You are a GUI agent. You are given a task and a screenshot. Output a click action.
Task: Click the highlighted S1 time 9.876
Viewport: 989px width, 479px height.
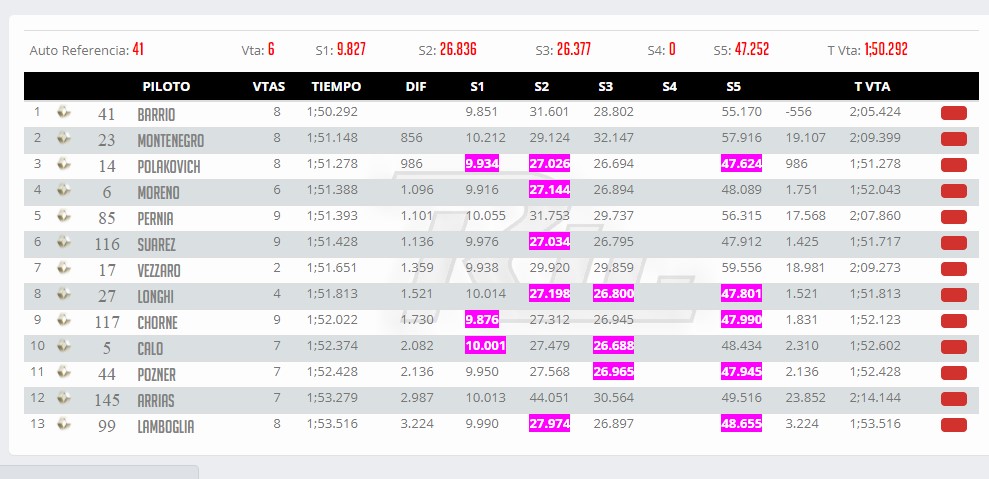pos(482,320)
